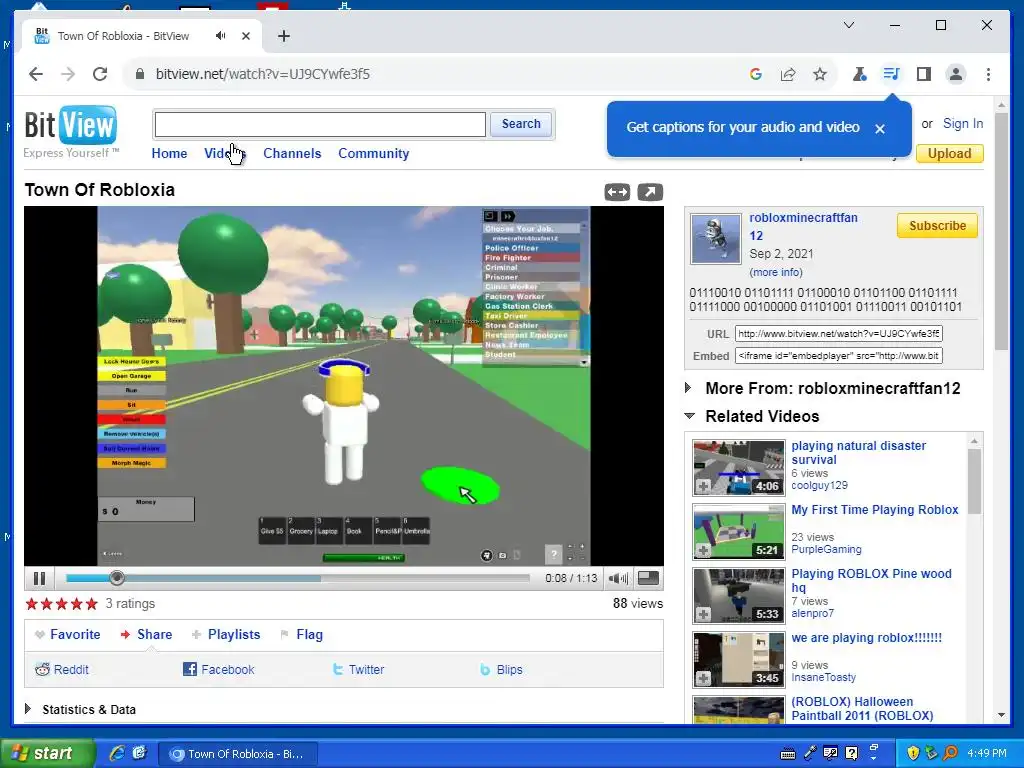1024x768 pixels.
Task: Click the Upload button
Action: click(950, 153)
